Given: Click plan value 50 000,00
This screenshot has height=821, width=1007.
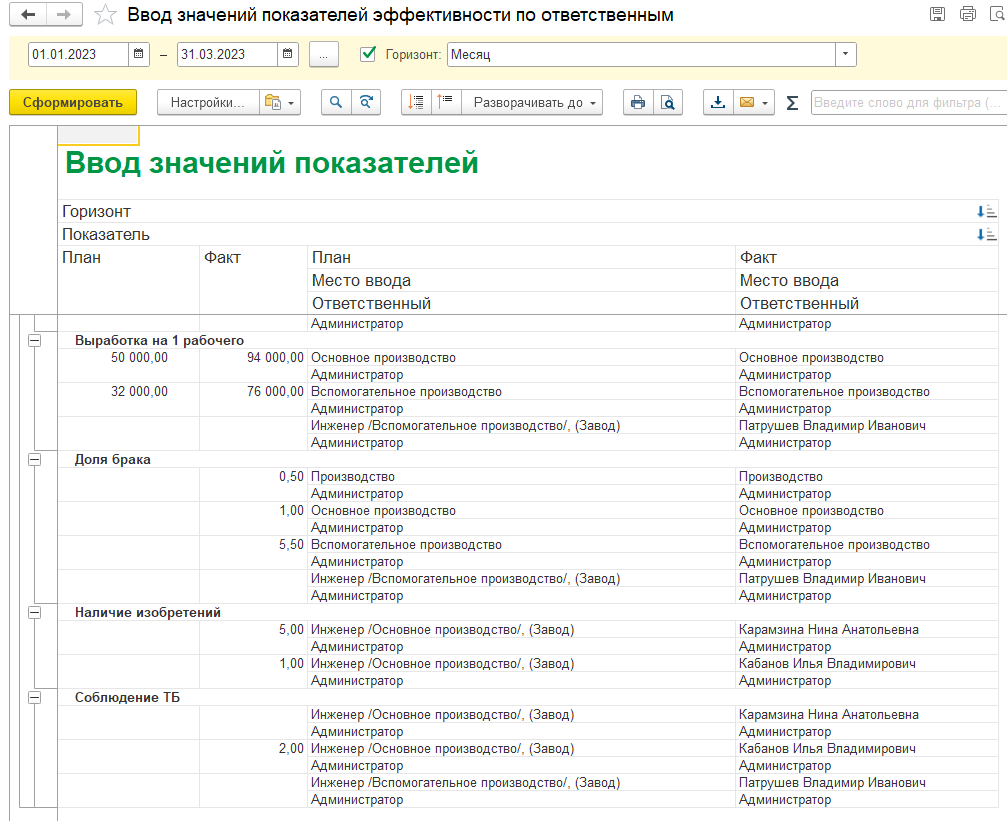Looking at the screenshot, I should (x=139, y=358).
